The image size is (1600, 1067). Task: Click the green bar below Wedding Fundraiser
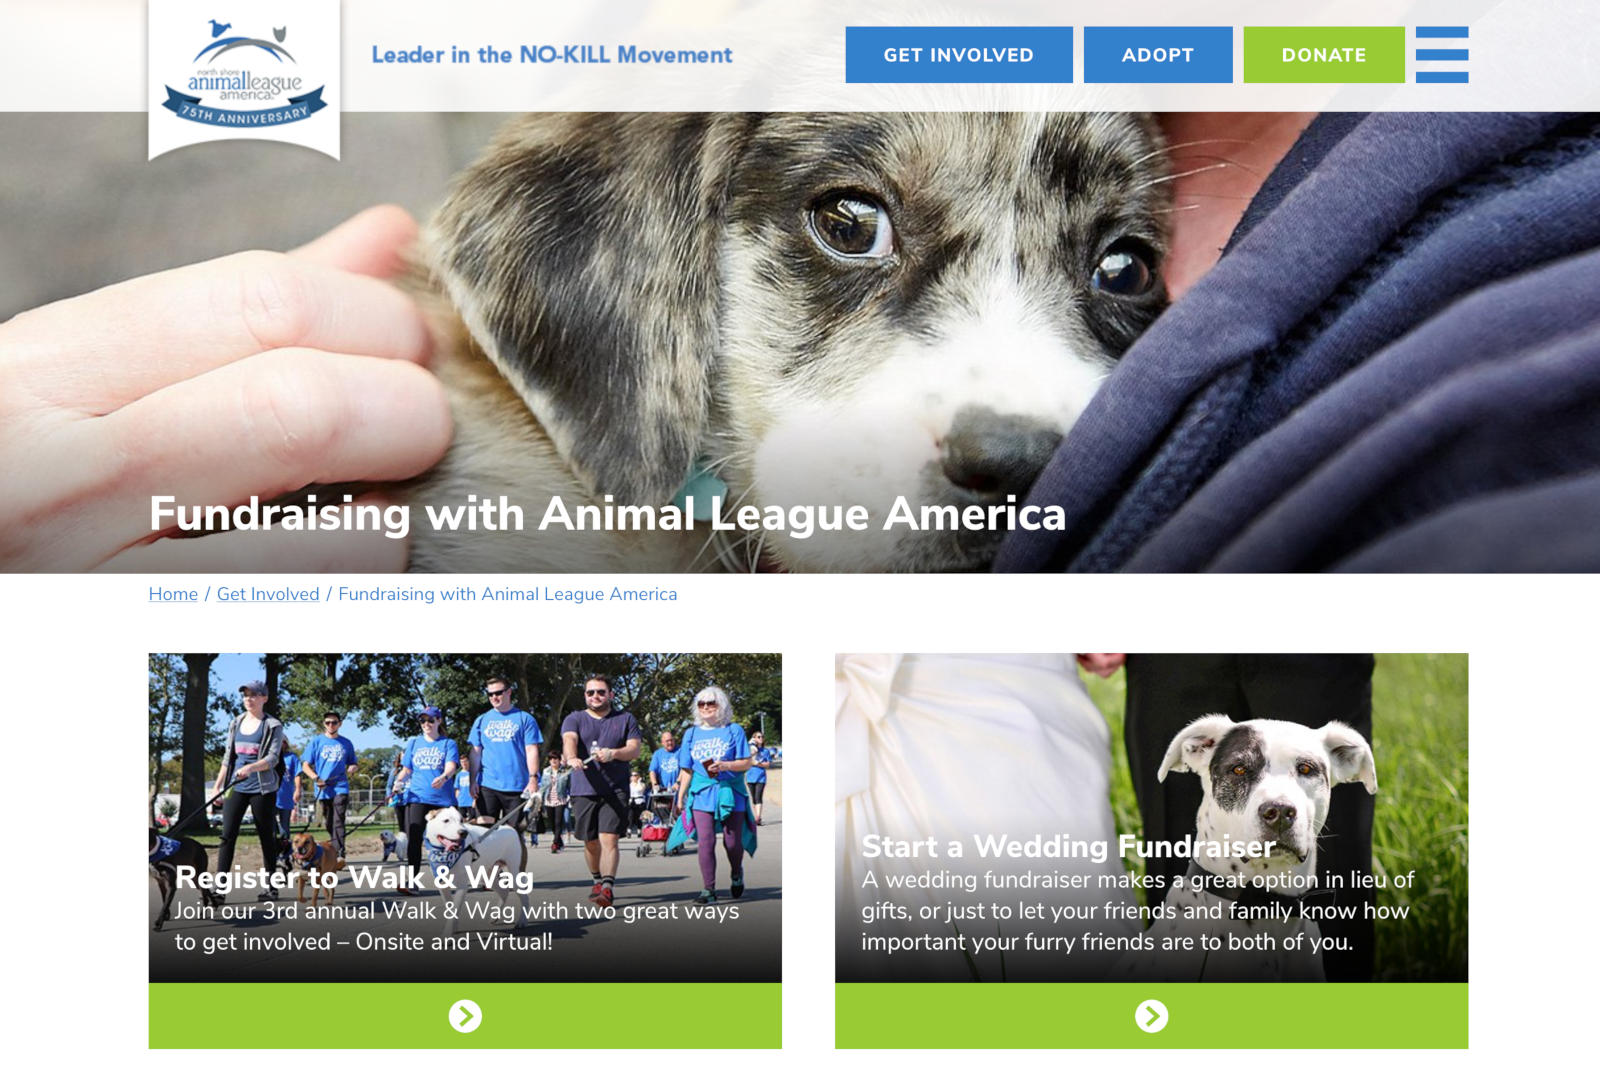pos(1151,1016)
